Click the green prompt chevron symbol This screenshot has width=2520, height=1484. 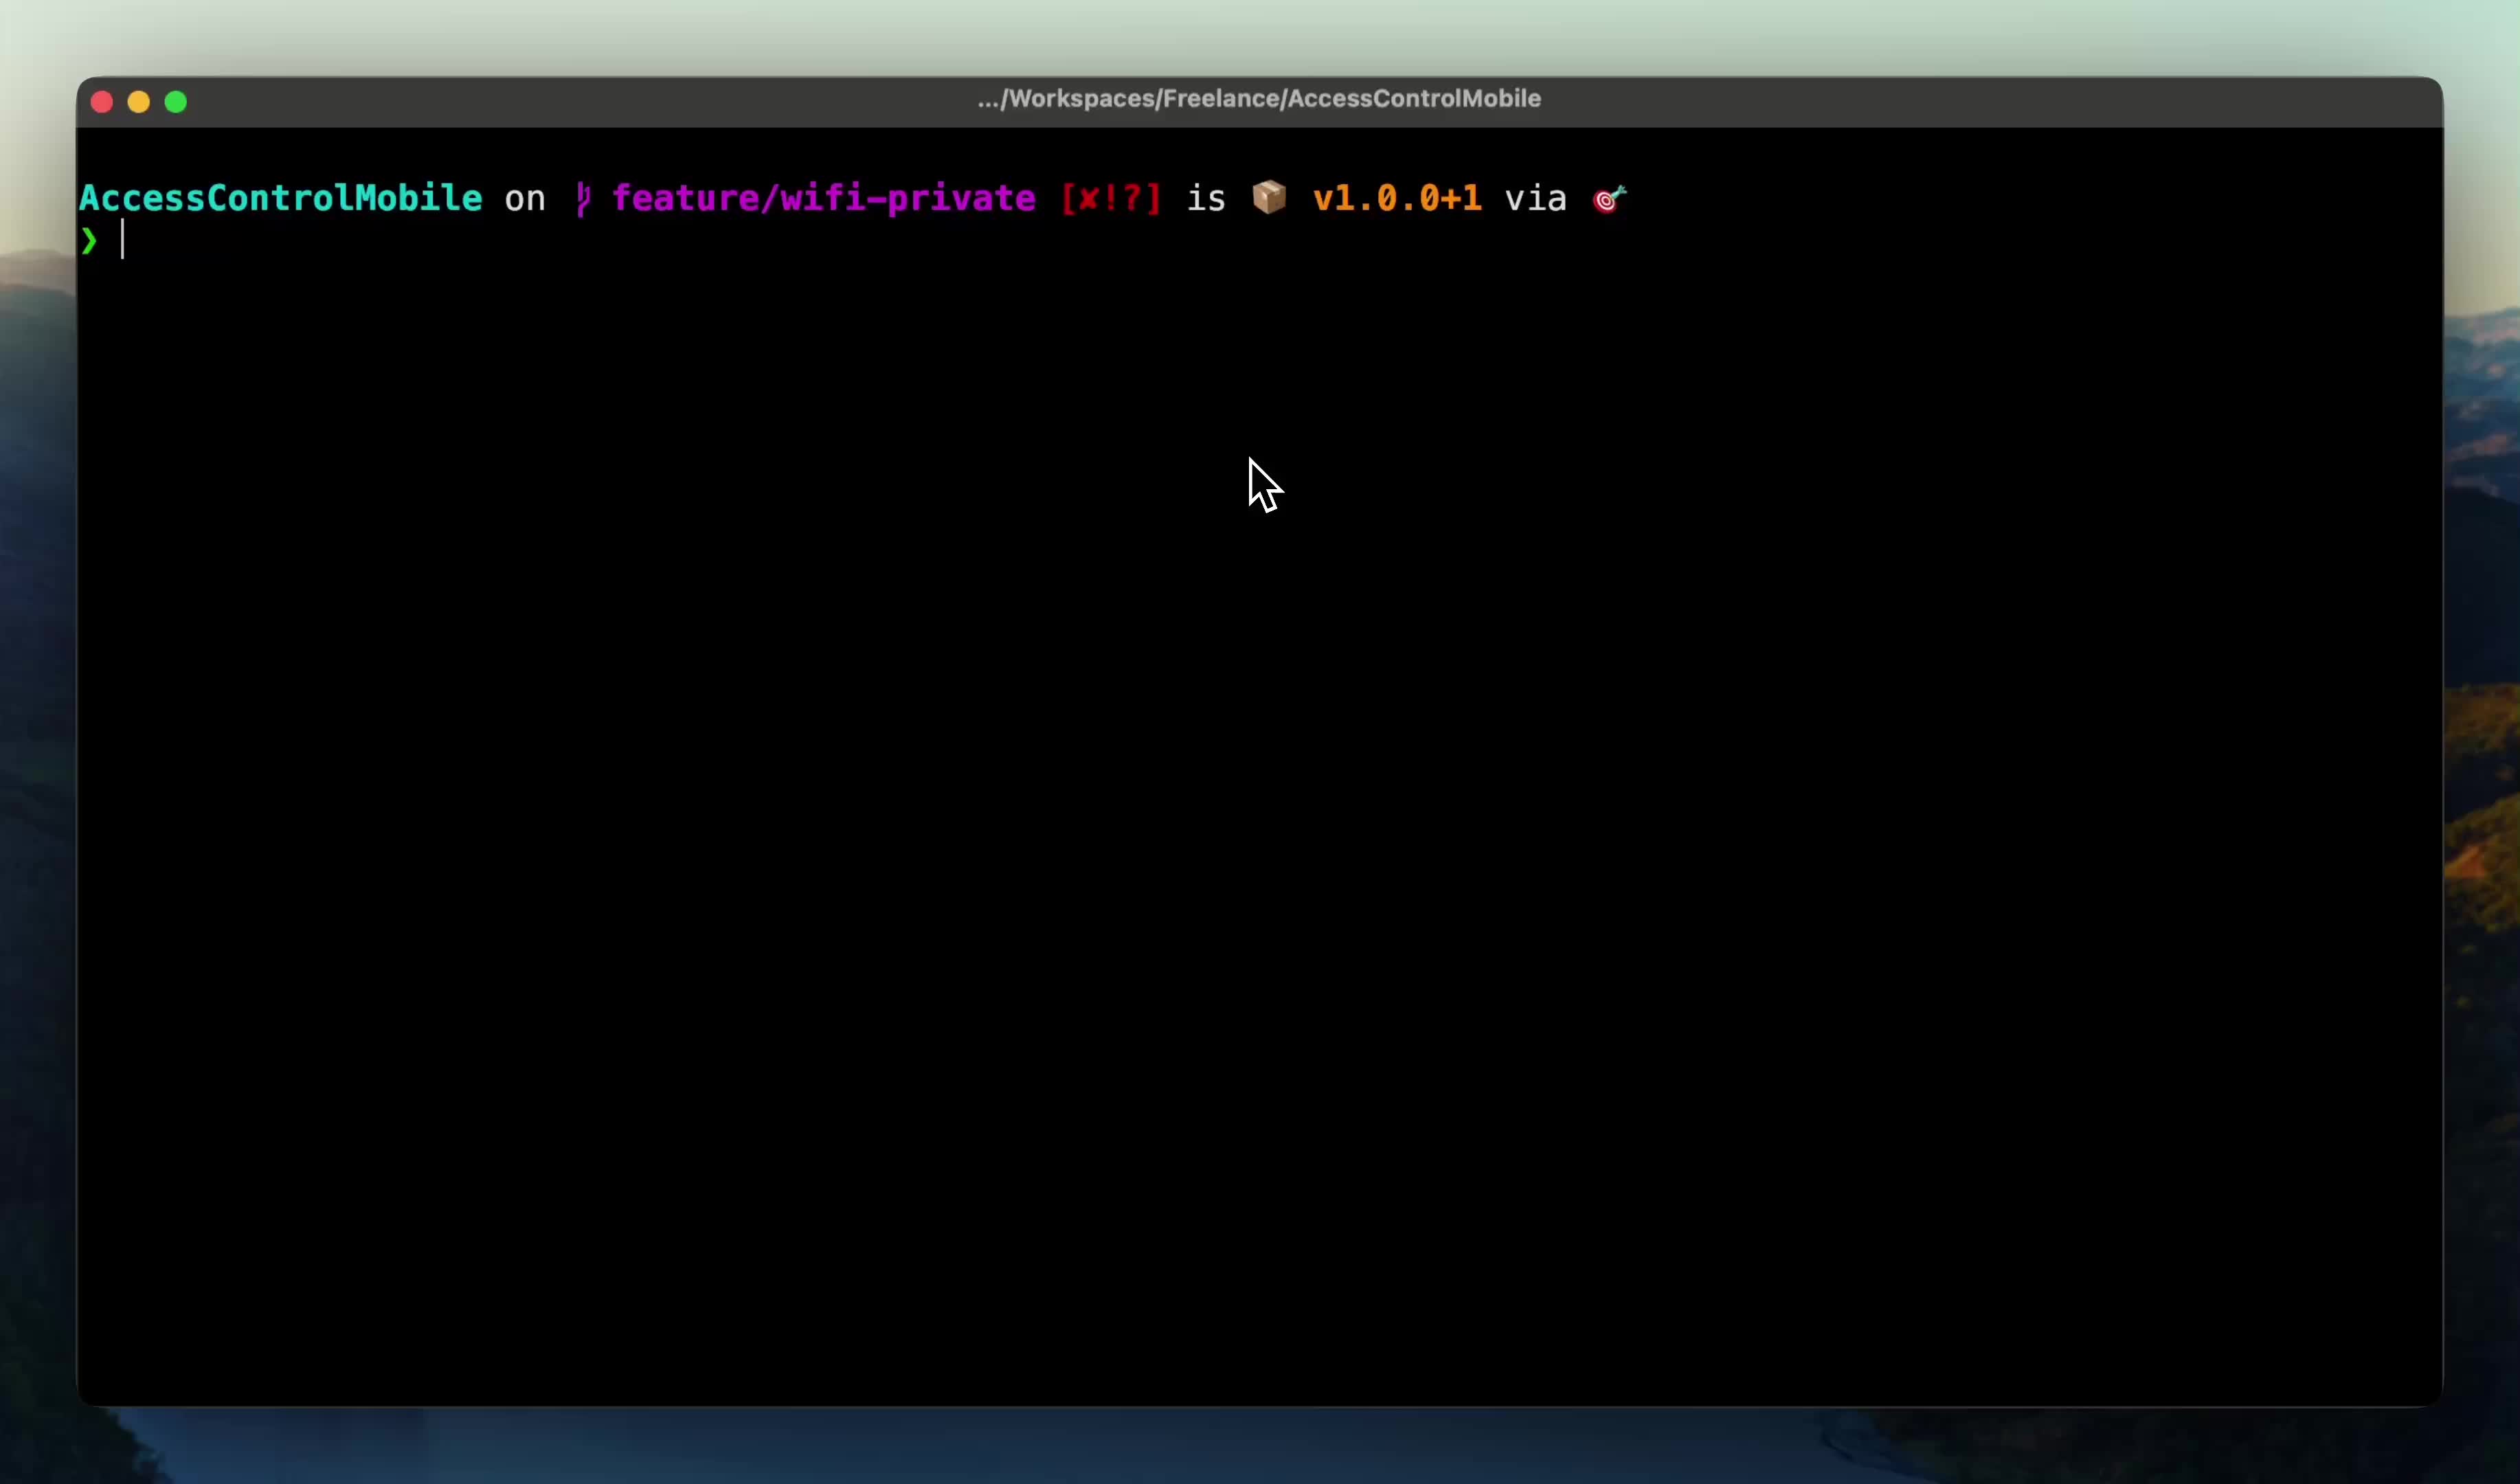click(x=89, y=241)
